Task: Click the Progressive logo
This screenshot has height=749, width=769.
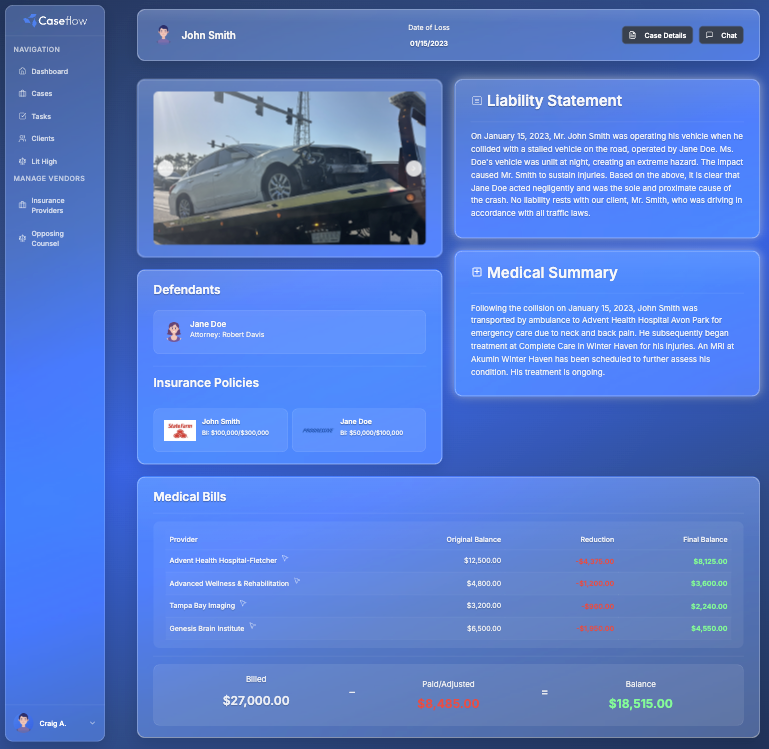Action: [x=318, y=430]
